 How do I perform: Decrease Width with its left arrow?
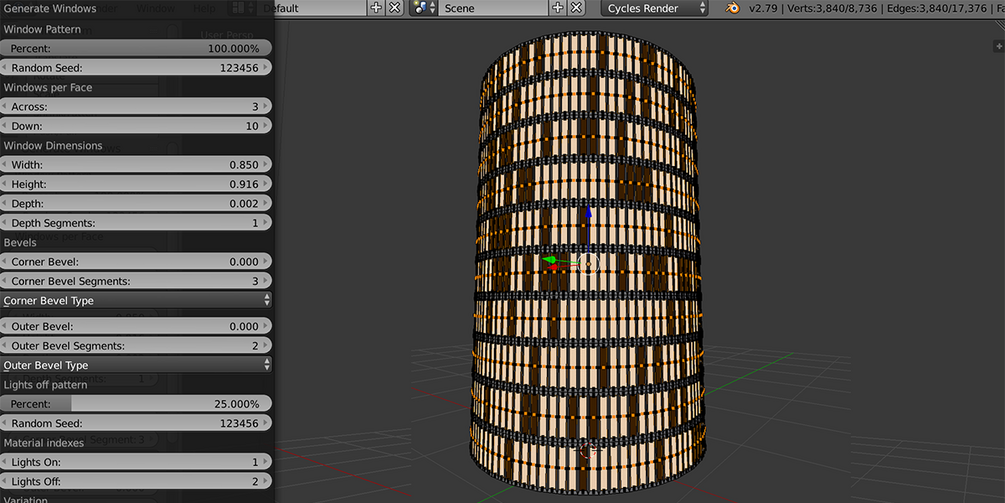[5, 165]
